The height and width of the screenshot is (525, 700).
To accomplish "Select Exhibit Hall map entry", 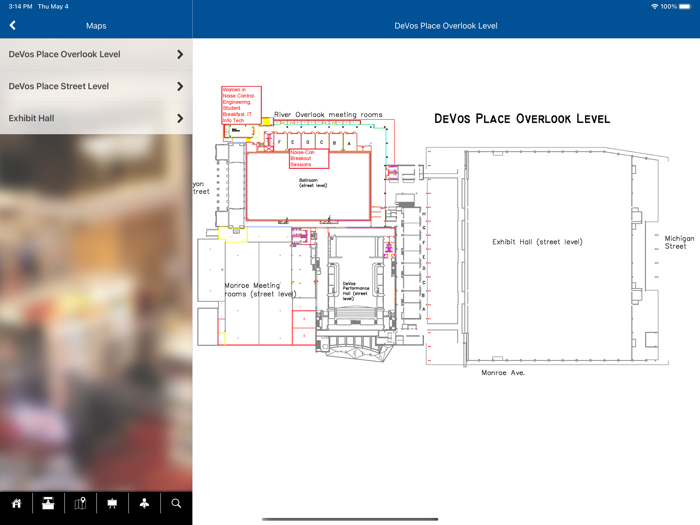I will pyautogui.click(x=96, y=118).
